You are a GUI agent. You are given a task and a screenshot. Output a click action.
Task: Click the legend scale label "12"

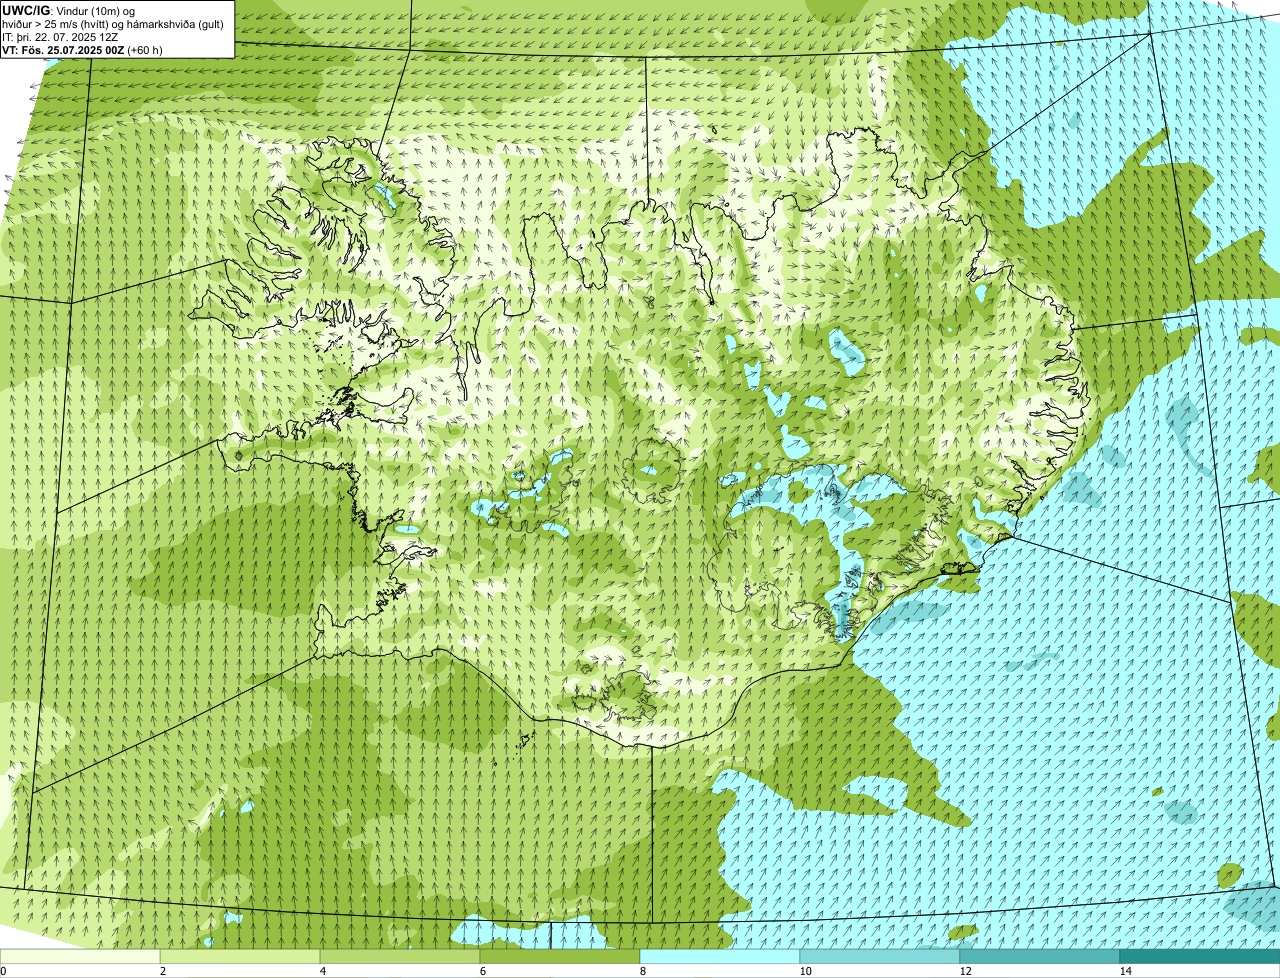[965, 971]
